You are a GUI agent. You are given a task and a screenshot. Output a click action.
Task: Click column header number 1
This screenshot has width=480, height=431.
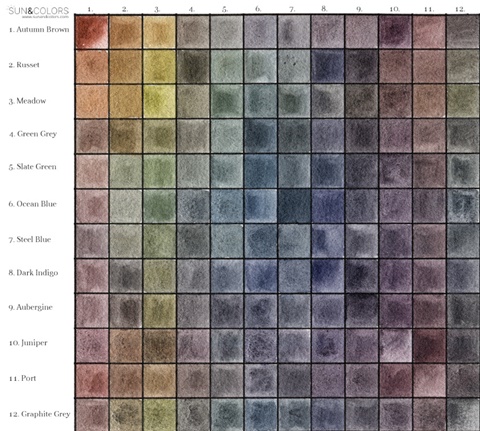90,9
